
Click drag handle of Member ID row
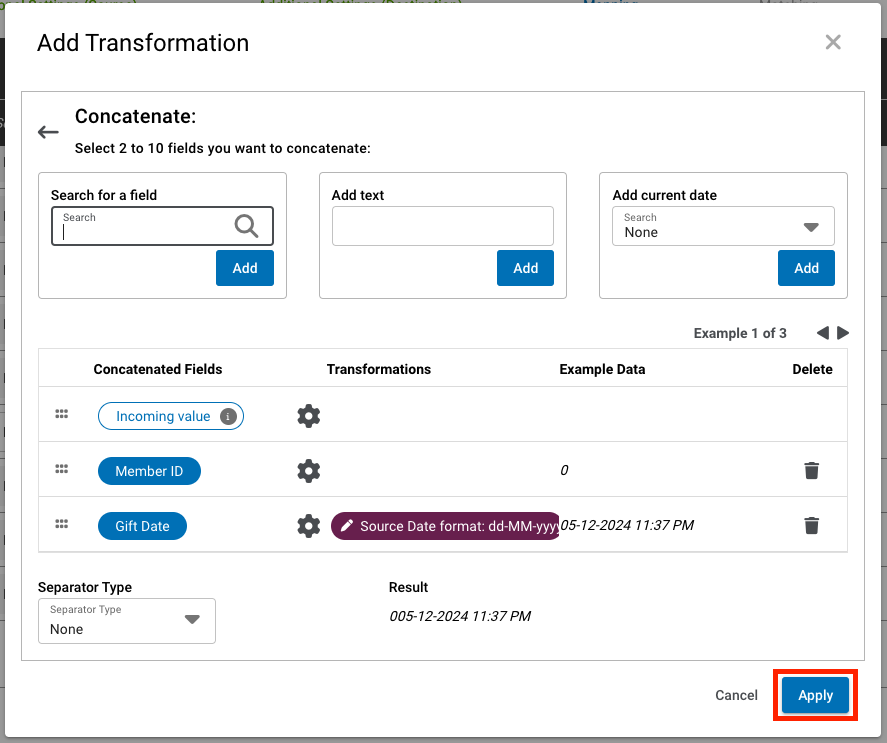tap(62, 469)
